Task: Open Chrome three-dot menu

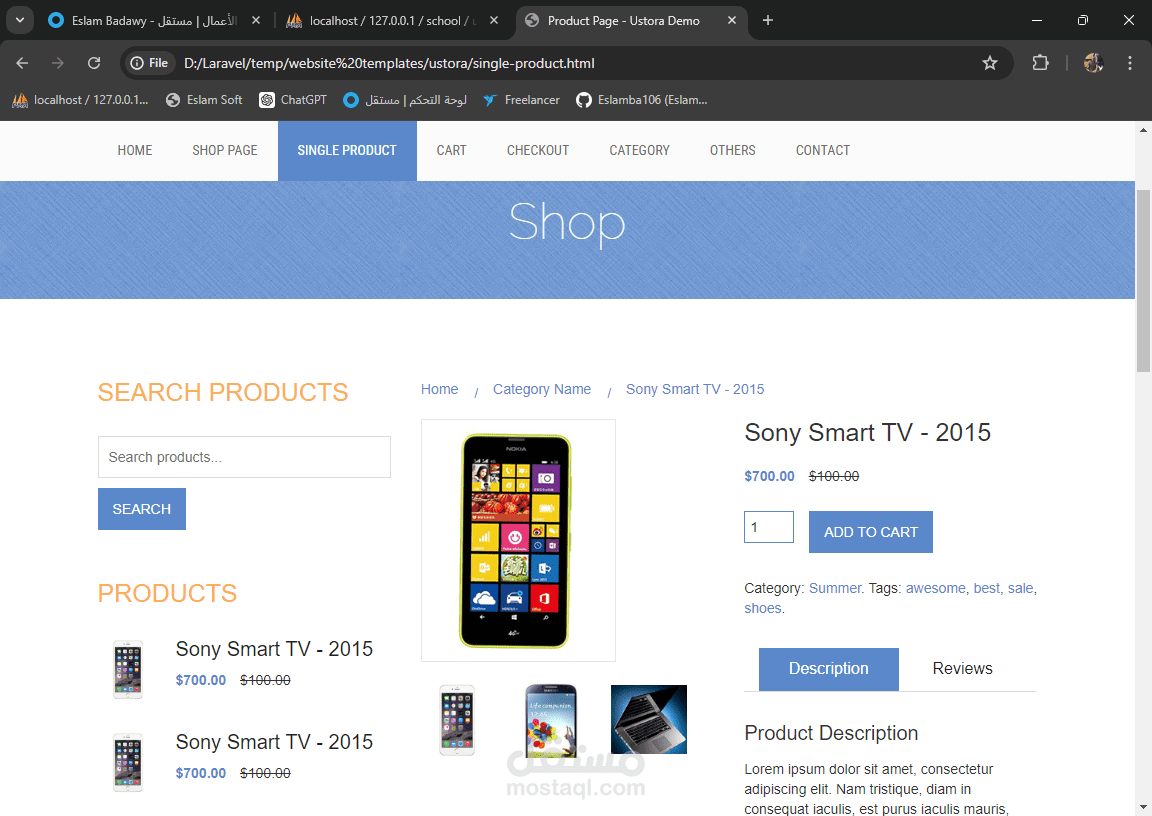Action: pos(1130,63)
